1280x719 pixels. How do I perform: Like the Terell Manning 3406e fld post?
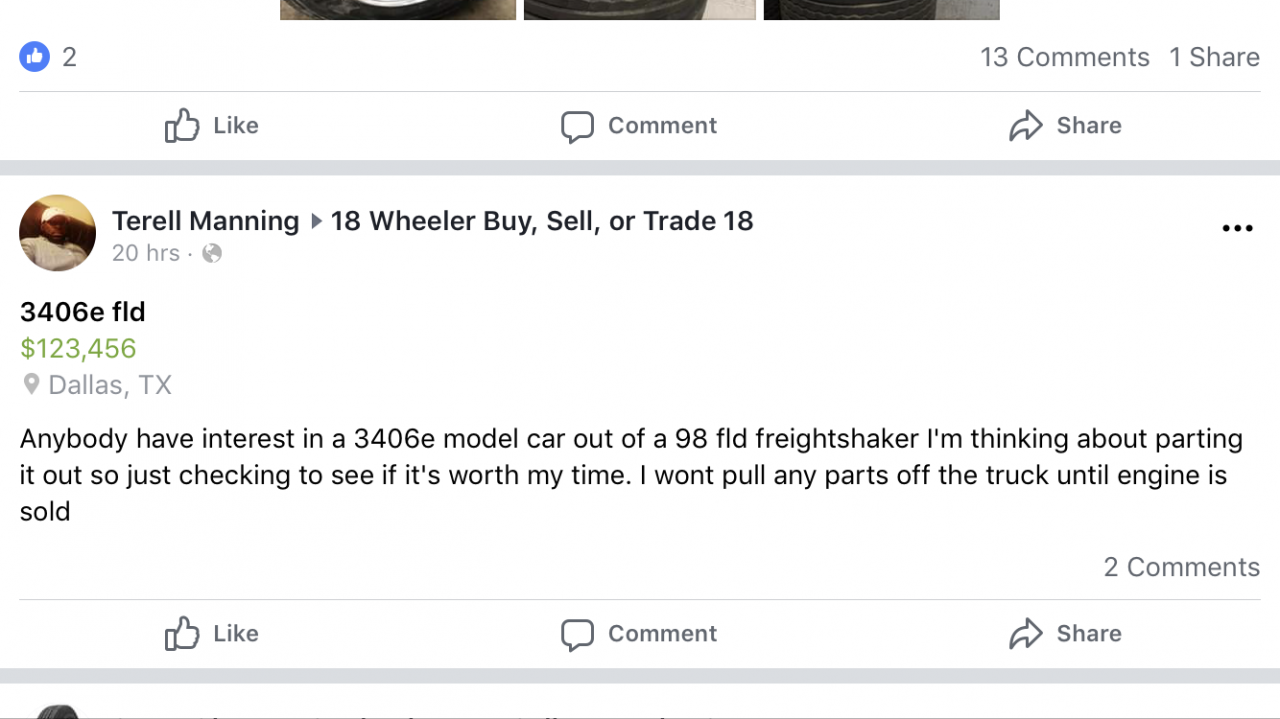click(x=211, y=633)
